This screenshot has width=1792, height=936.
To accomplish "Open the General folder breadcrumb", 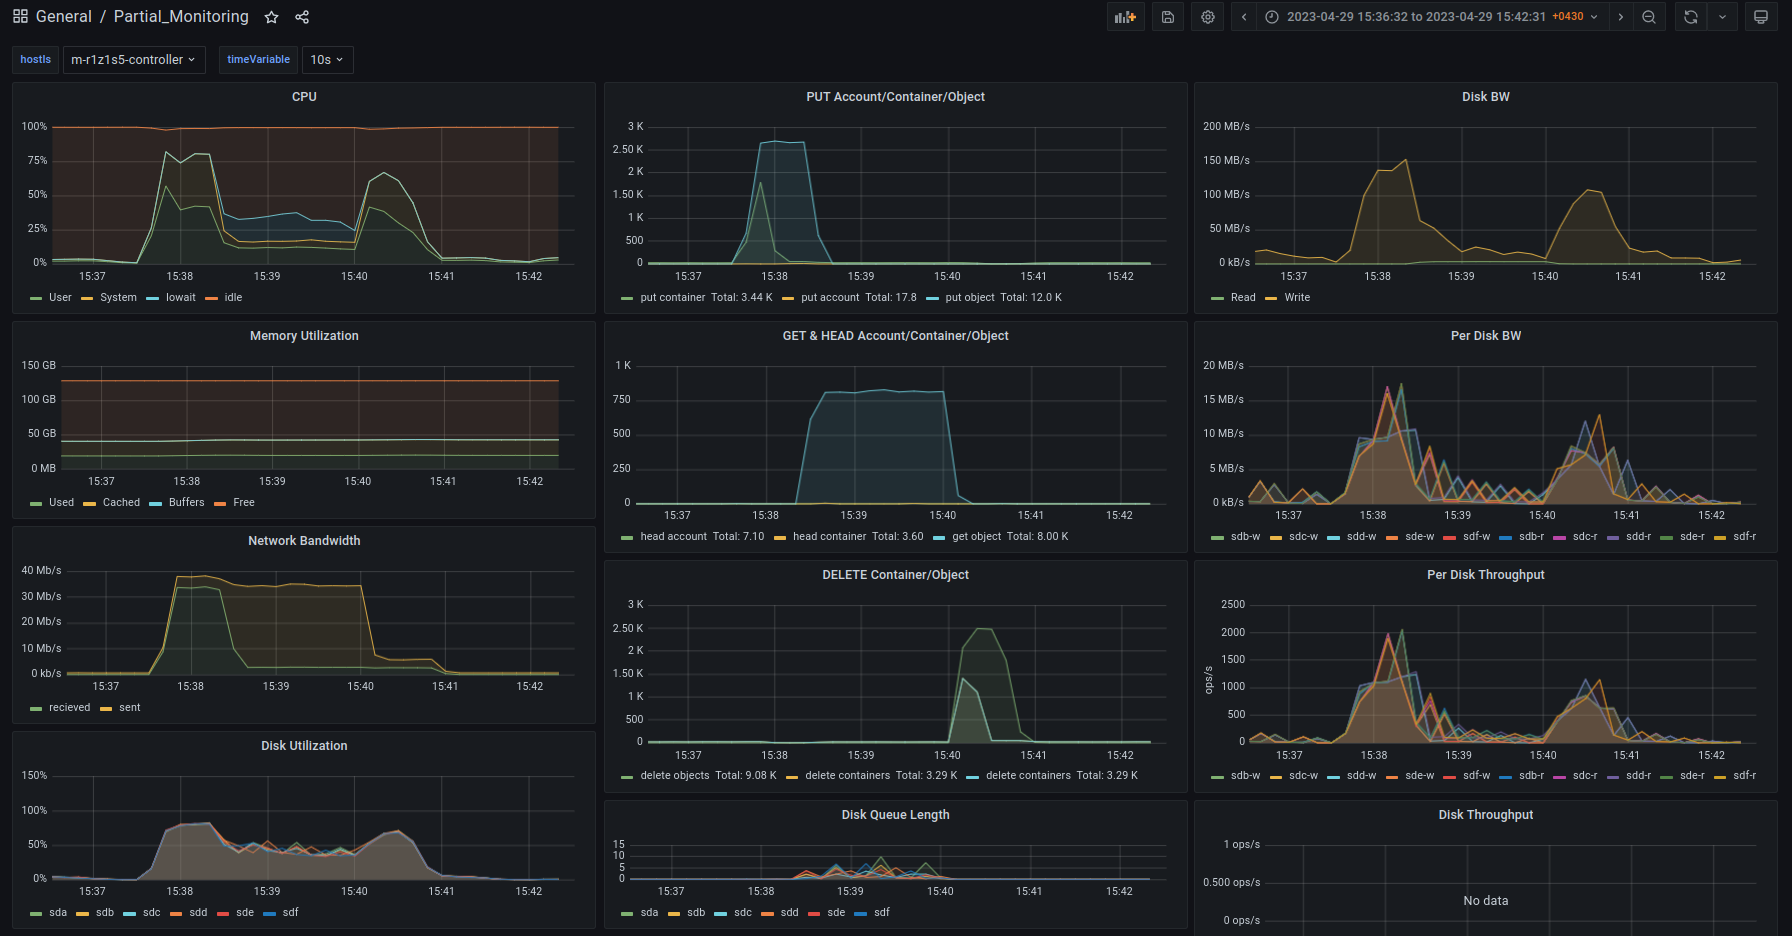I will [x=63, y=17].
